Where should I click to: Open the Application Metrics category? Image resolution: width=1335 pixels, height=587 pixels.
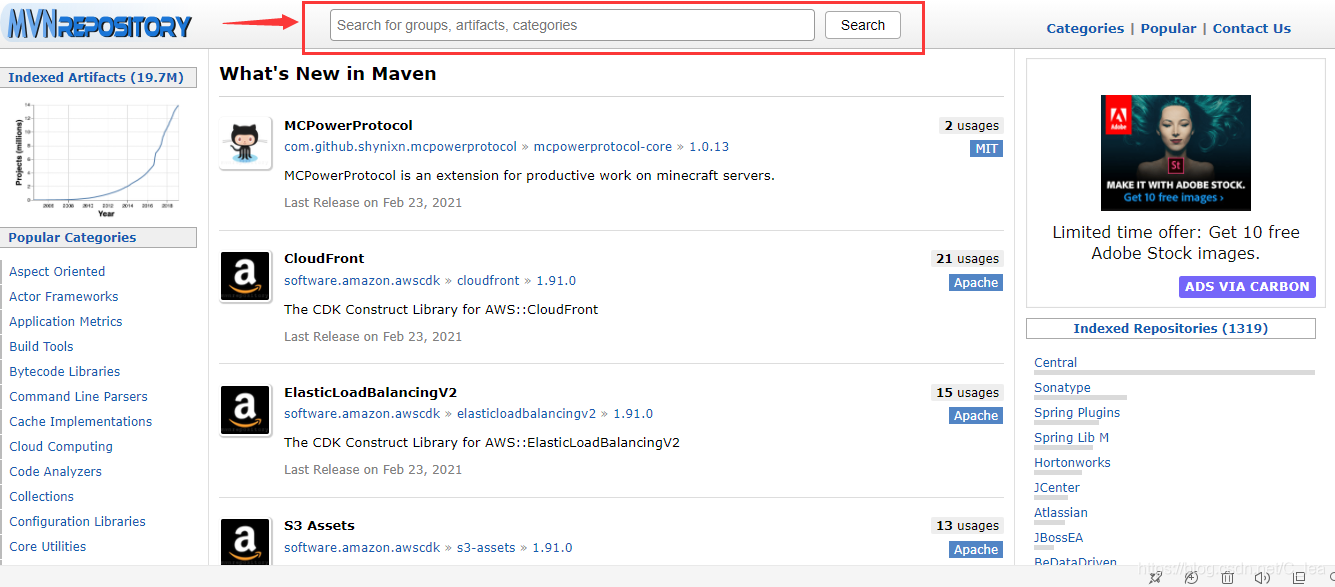coord(66,321)
